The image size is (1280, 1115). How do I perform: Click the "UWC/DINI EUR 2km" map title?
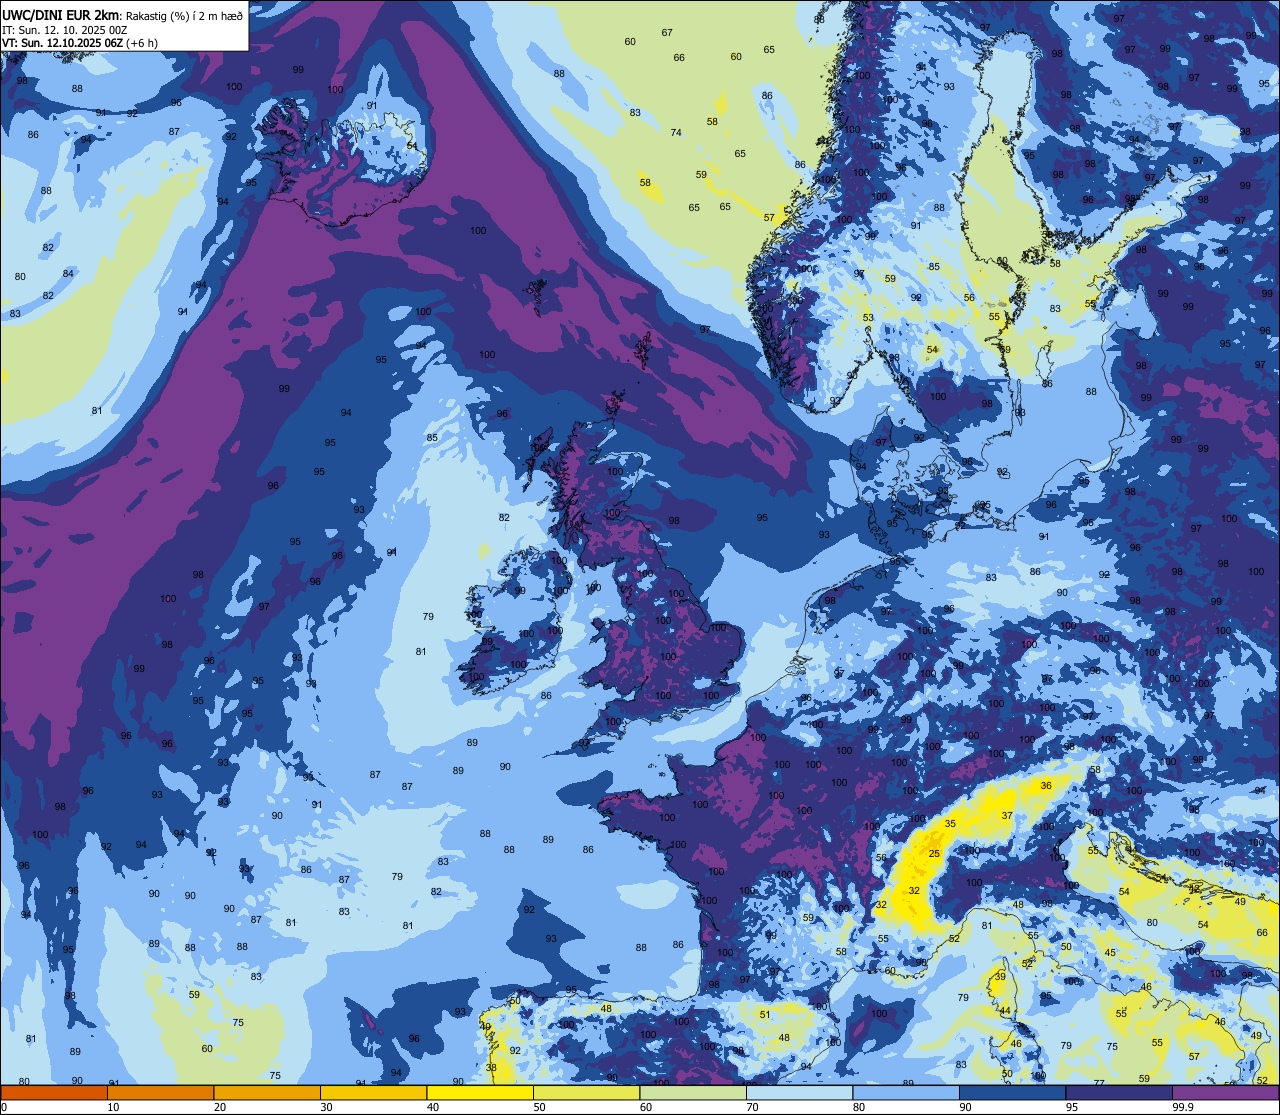click(x=61, y=13)
